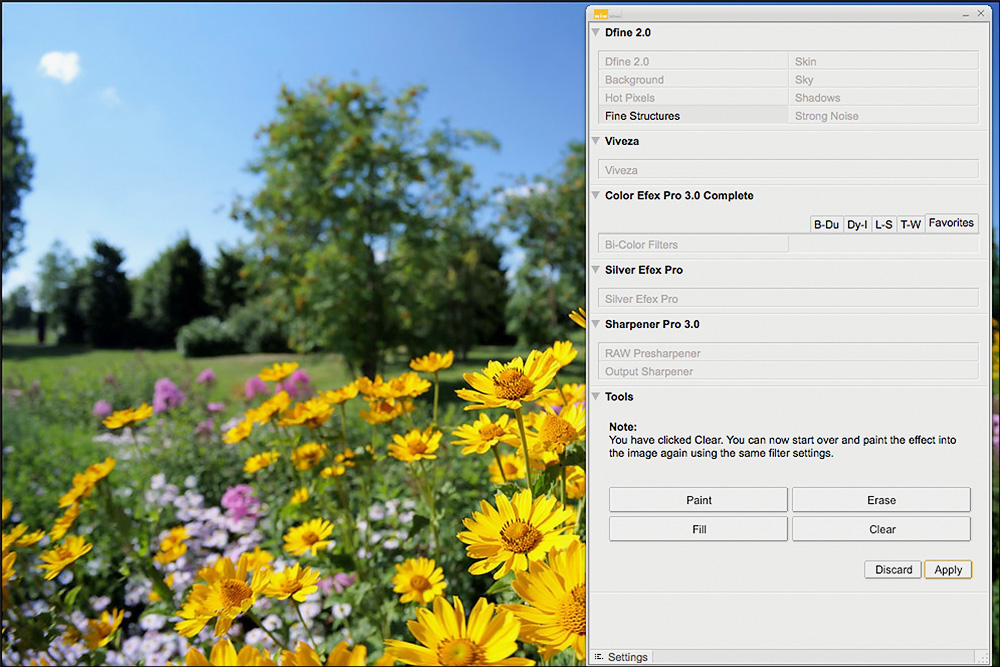Viewport: 1000px width, 667px height.
Task: Launch the Silver Efex Pro filter
Action: click(788, 298)
